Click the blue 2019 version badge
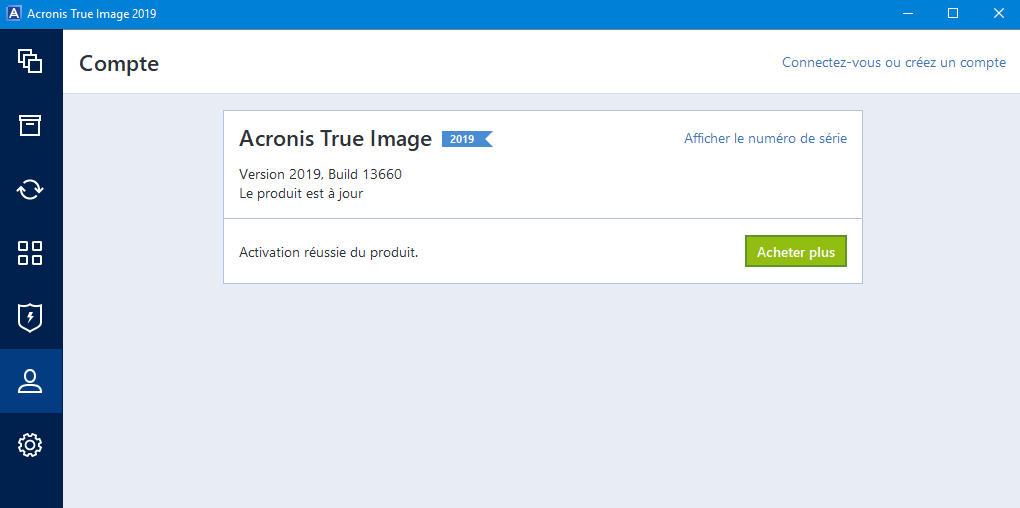The image size is (1020, 508). pyautogui.click(x=466, y=139)
